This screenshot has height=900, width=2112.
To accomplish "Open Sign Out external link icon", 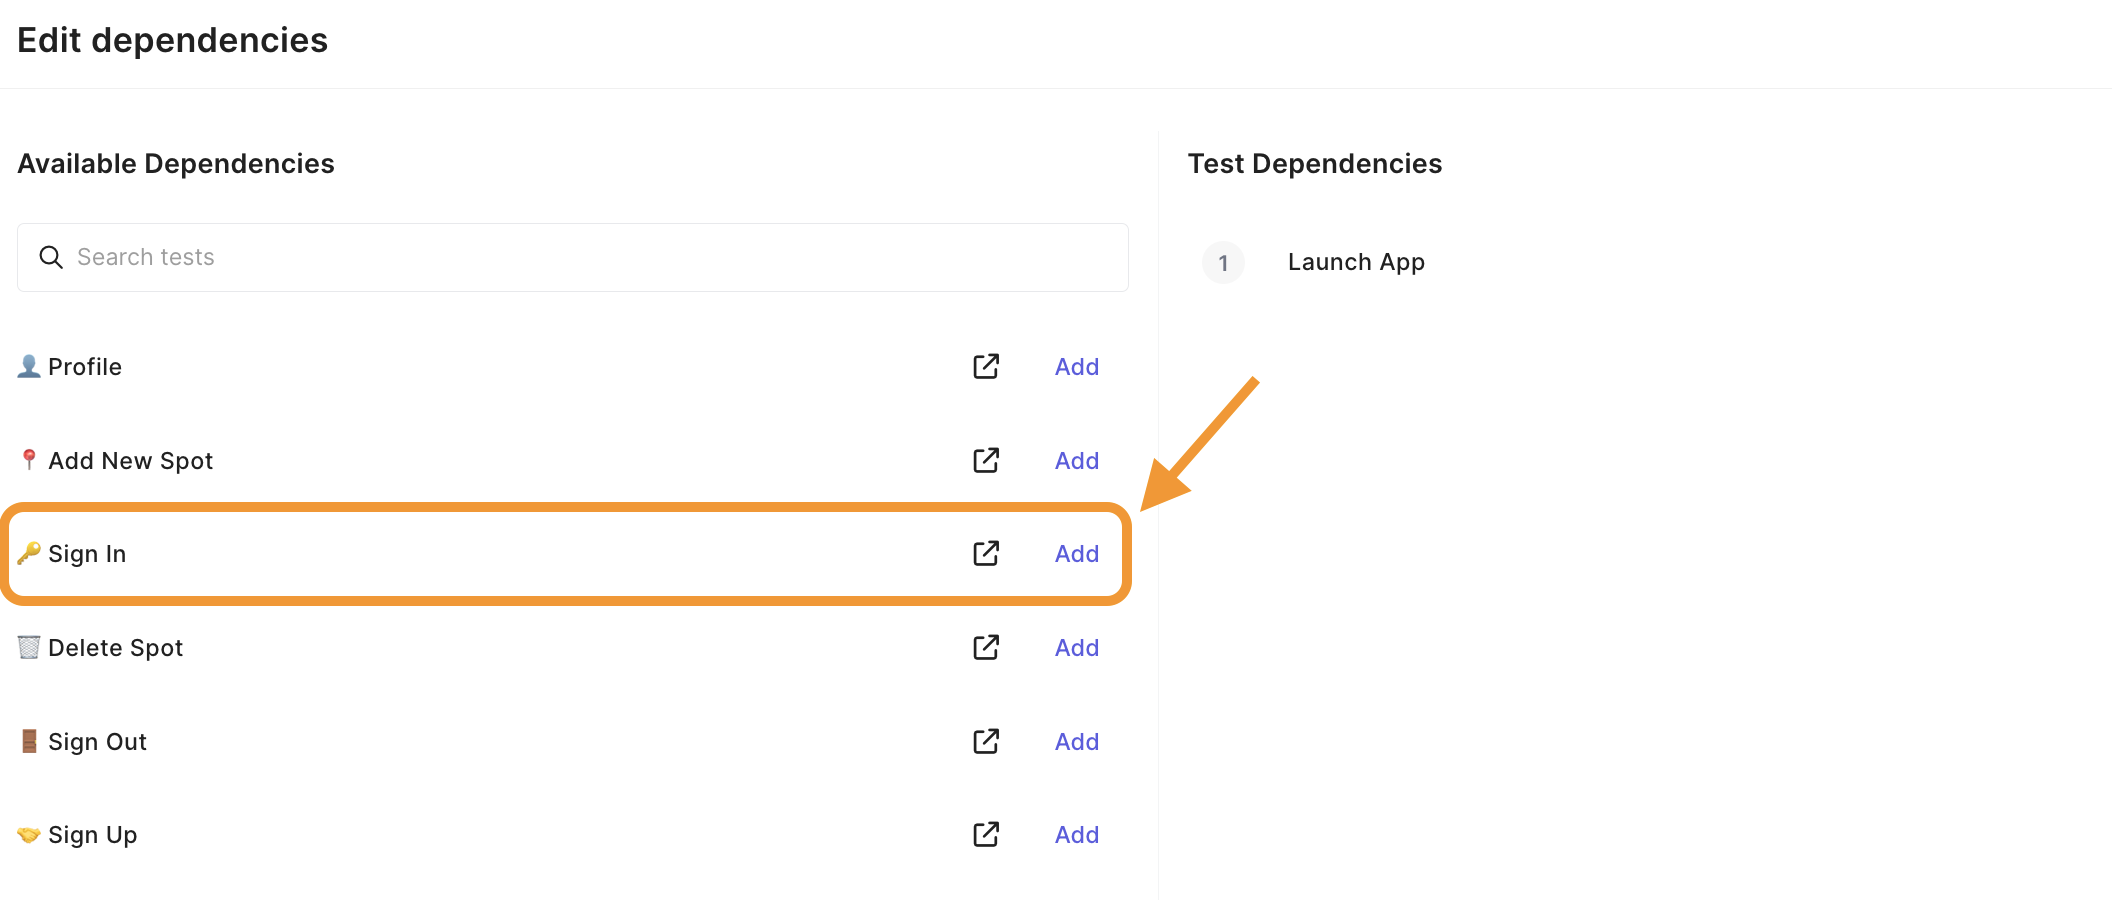I will coord(986,741).
